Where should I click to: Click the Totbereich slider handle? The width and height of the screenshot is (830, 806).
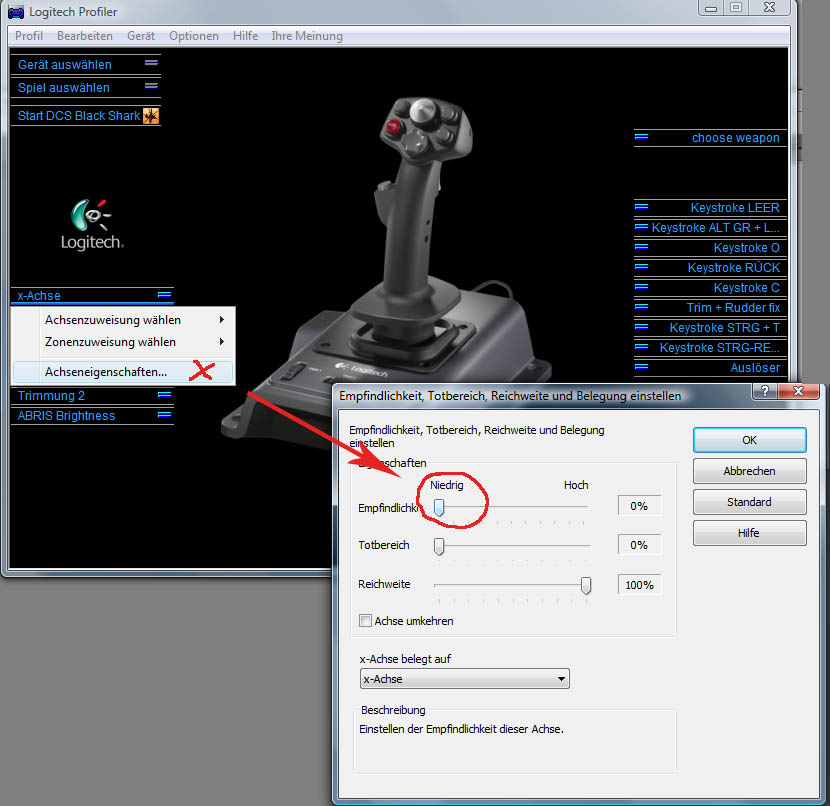point(439,546)
